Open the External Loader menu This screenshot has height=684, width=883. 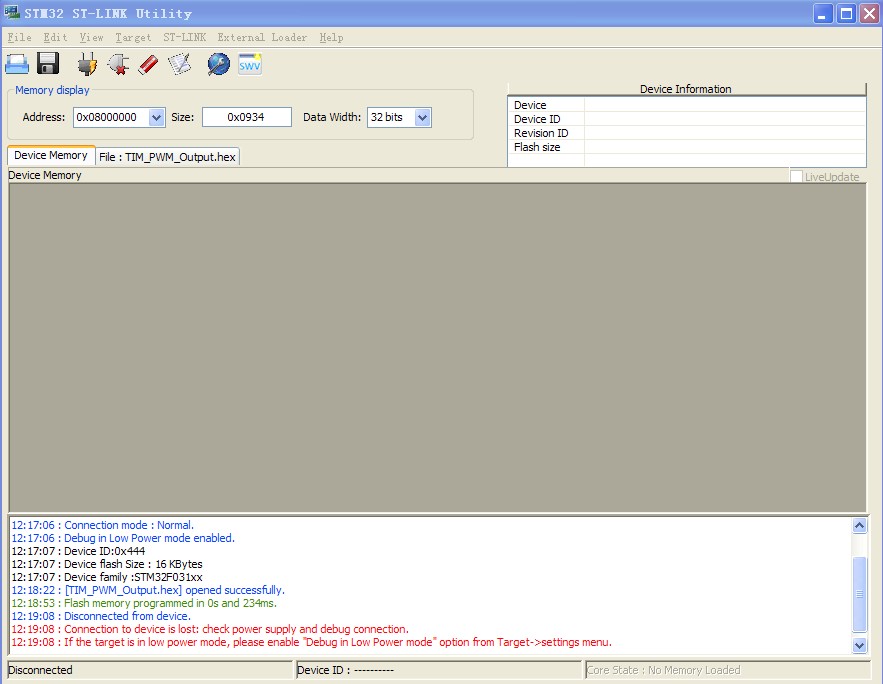262,37
